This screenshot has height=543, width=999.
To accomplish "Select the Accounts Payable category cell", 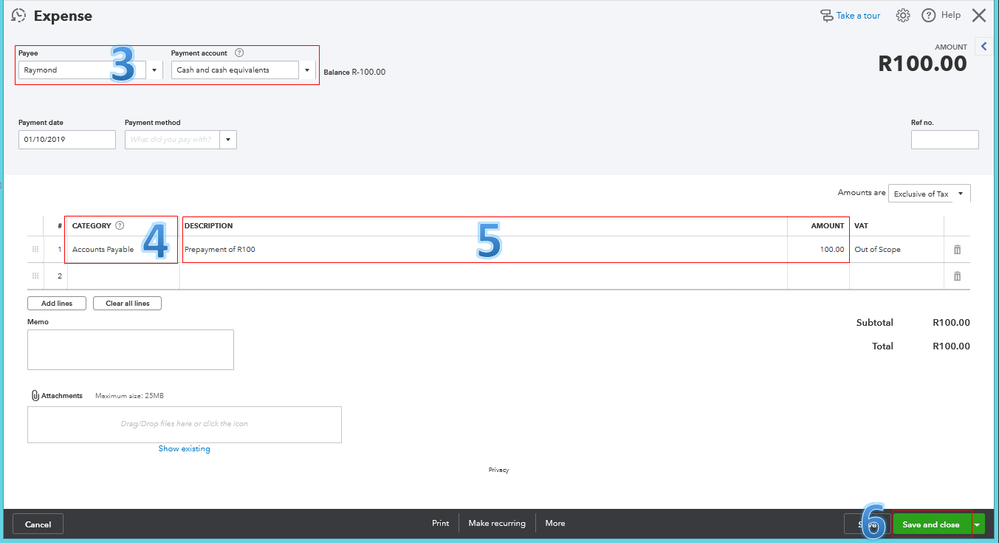I will tap(123, 249).
